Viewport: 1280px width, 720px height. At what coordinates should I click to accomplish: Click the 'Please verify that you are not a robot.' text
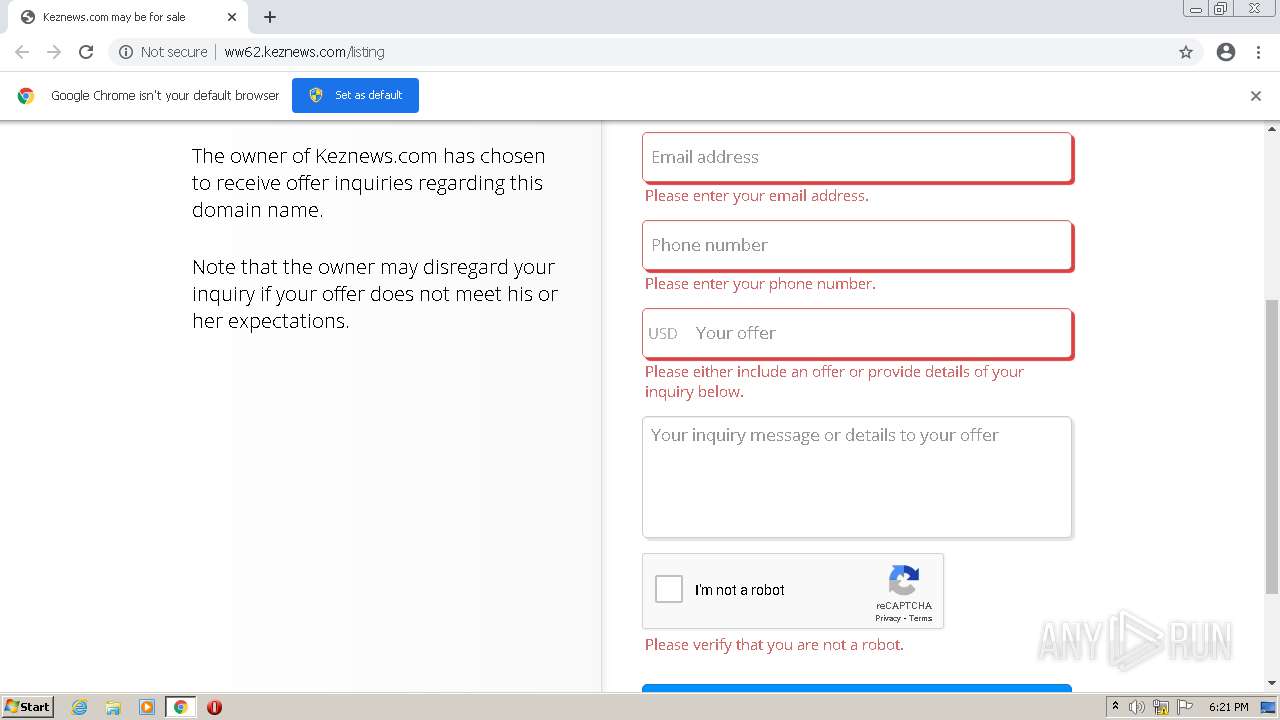[x=774, y=645]
